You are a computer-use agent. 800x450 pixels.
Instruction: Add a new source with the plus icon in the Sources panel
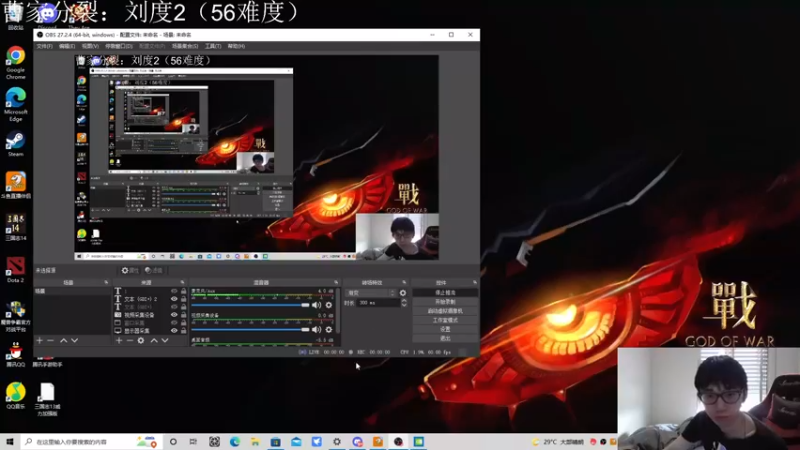(119, 340)
